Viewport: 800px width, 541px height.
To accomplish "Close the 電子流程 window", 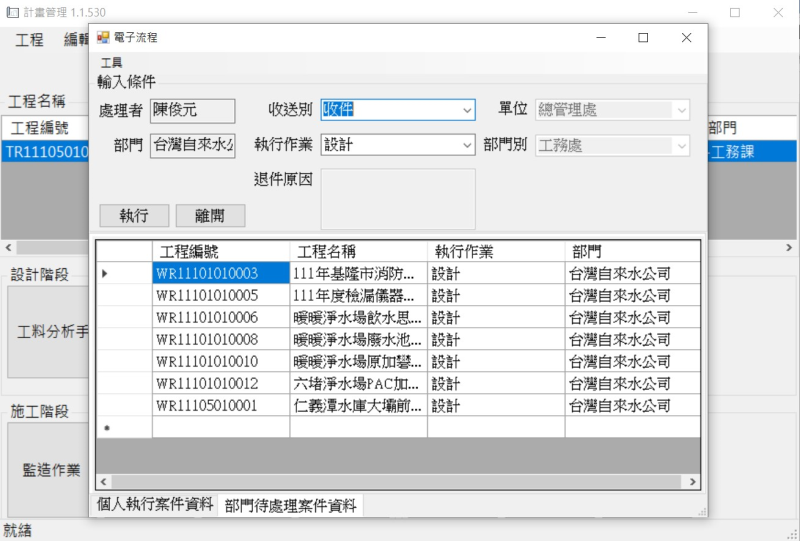I will [x=686, y=38].
